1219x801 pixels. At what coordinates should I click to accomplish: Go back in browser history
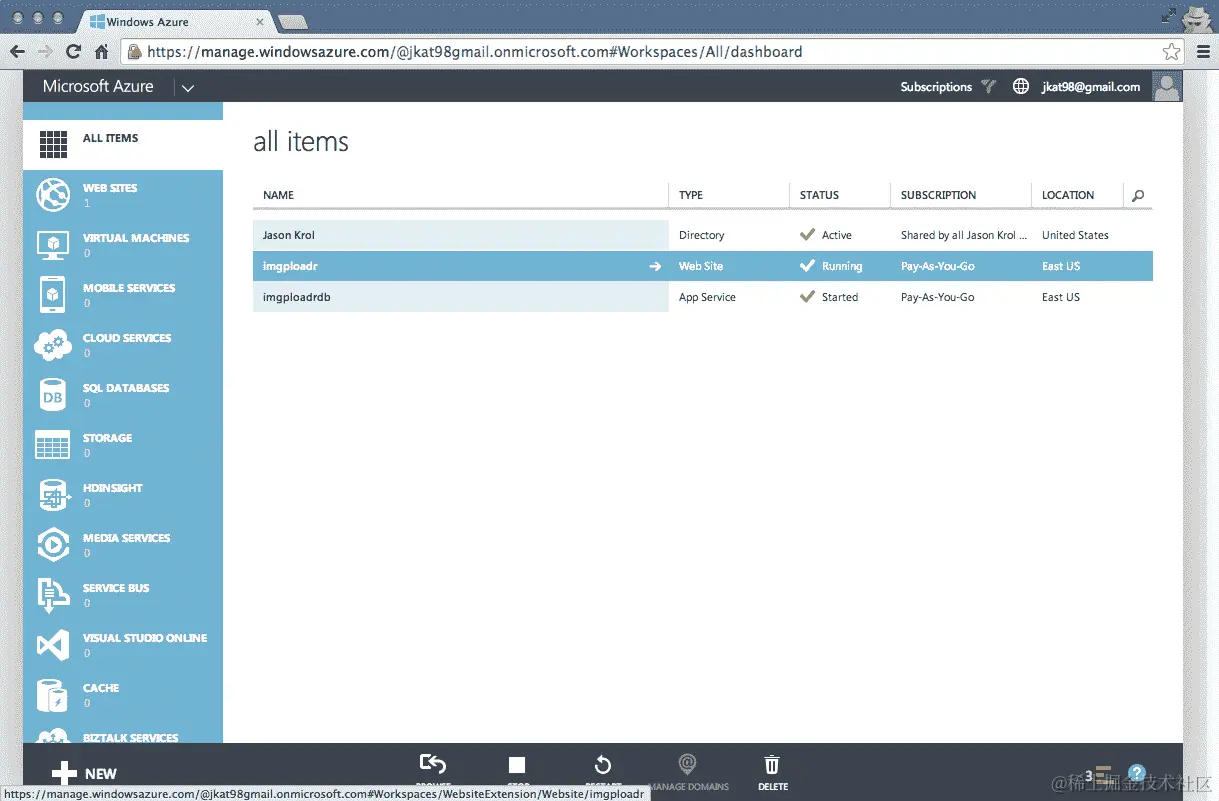pos(17,52)
